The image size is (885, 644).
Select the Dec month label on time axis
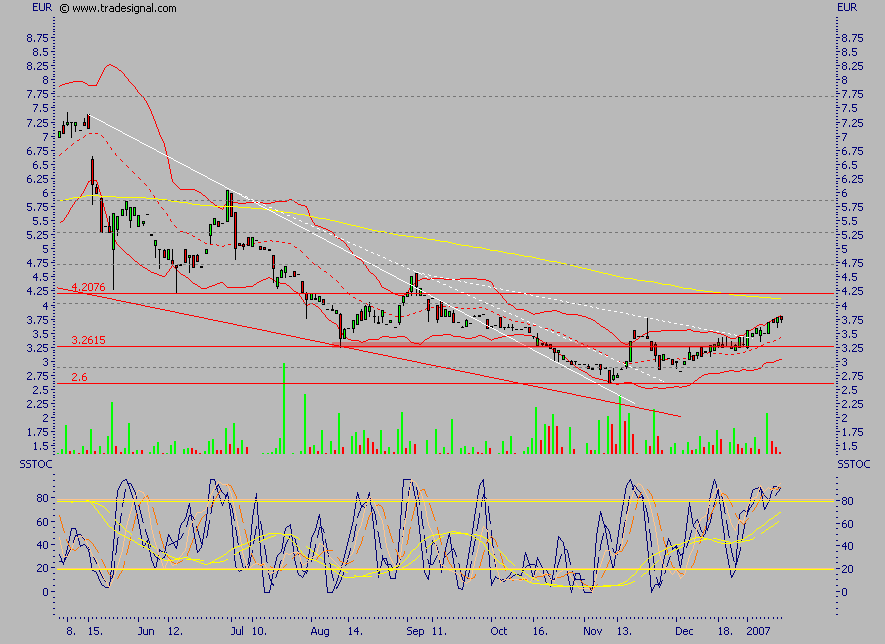pos(685,631)
